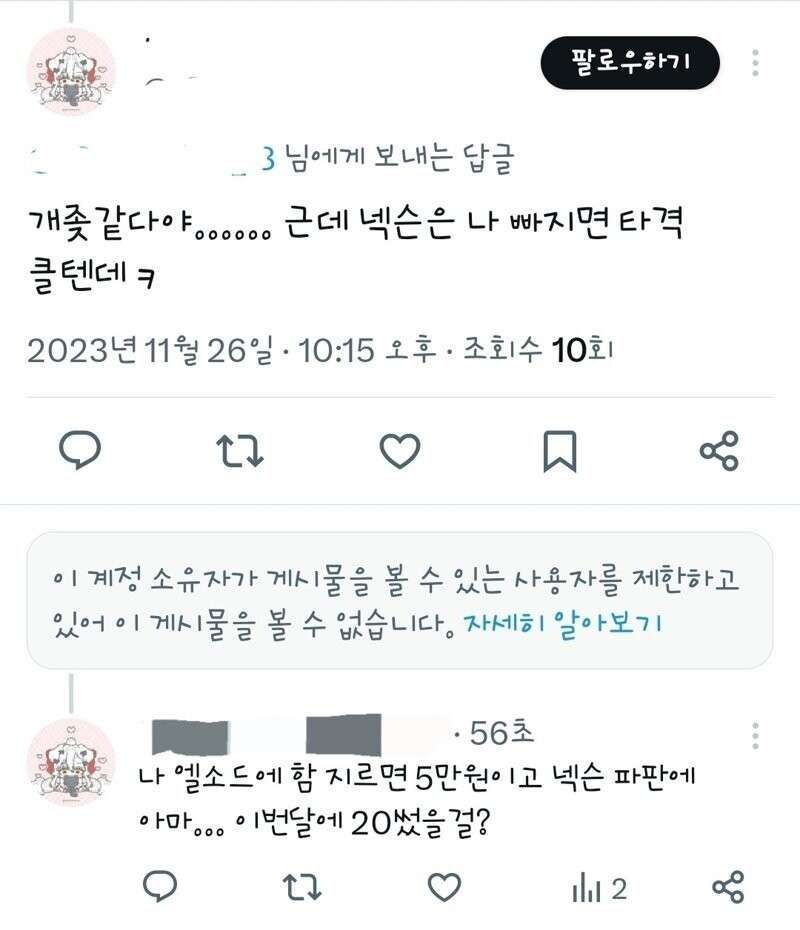800x930 pixels.
Task: Share the main tweet
Action: tap(719, 451)
